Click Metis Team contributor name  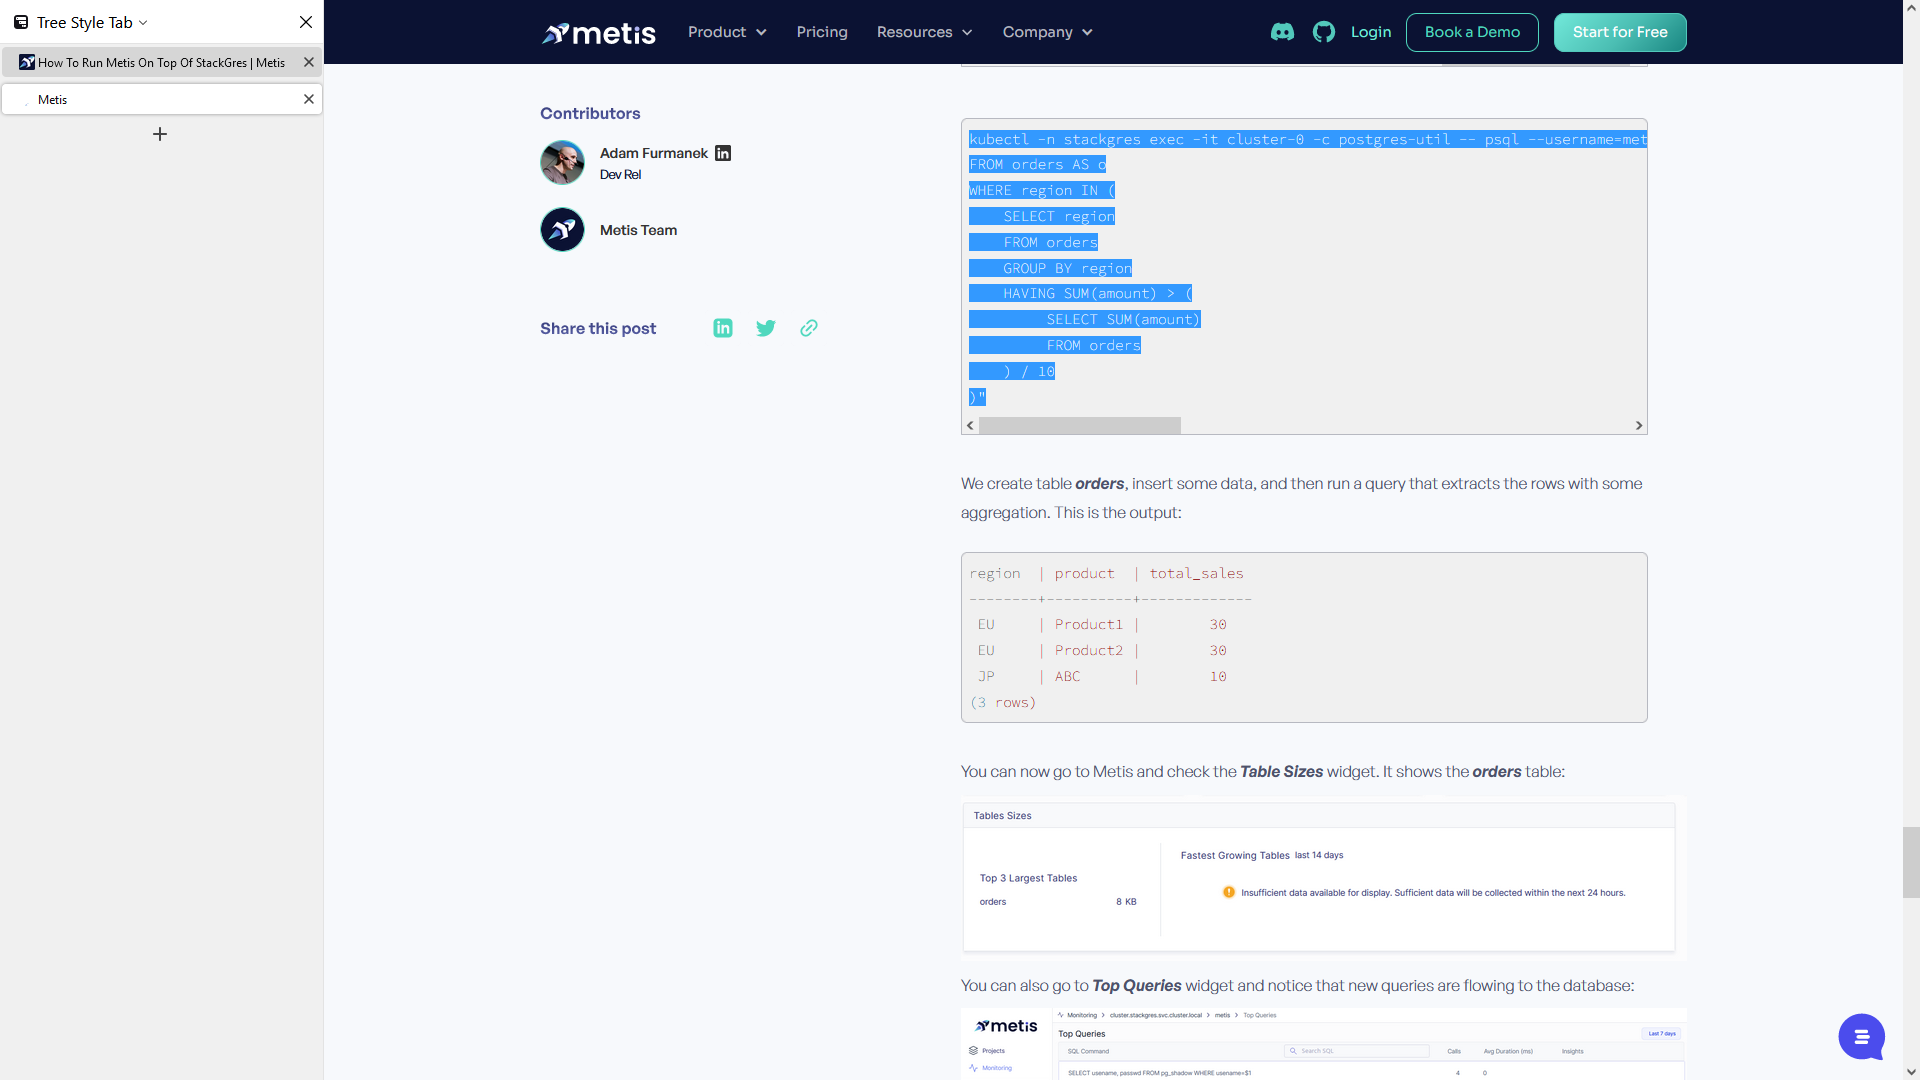(x=638, y=230)
